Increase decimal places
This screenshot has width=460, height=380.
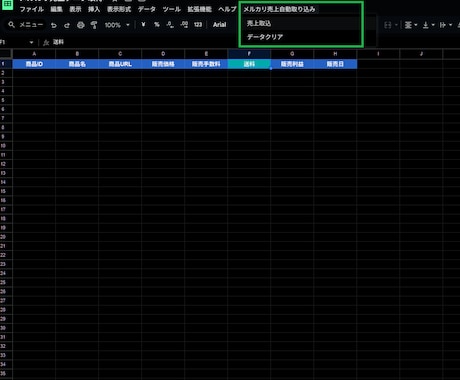click(x=184, y=25)
